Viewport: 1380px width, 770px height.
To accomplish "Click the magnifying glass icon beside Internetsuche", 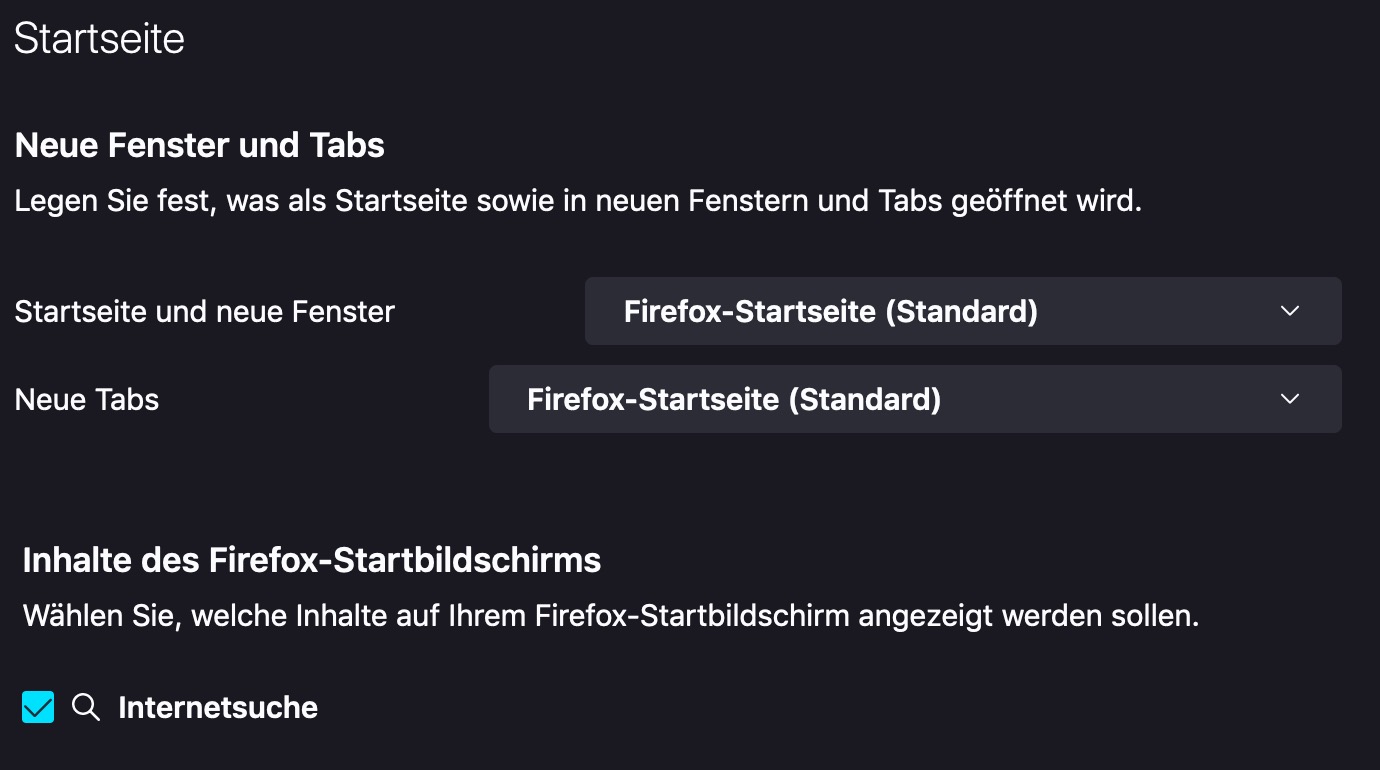I will click(86, 708).
